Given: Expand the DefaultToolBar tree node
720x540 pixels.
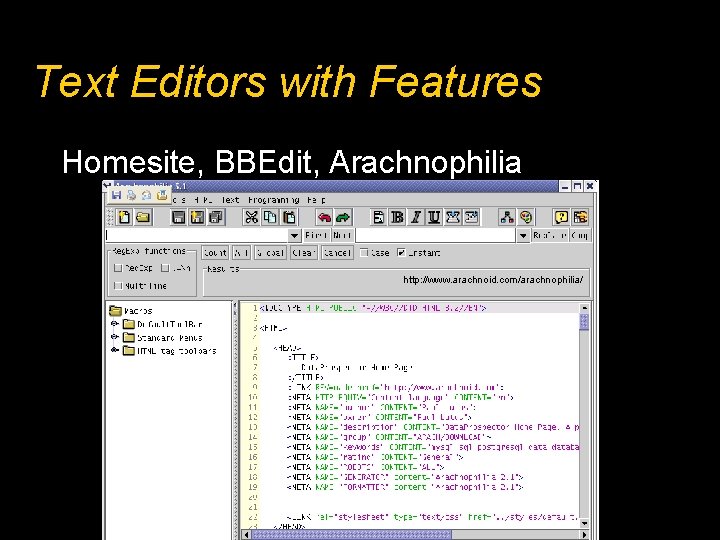Looking at the screenshot, I should tap(115, 324).
